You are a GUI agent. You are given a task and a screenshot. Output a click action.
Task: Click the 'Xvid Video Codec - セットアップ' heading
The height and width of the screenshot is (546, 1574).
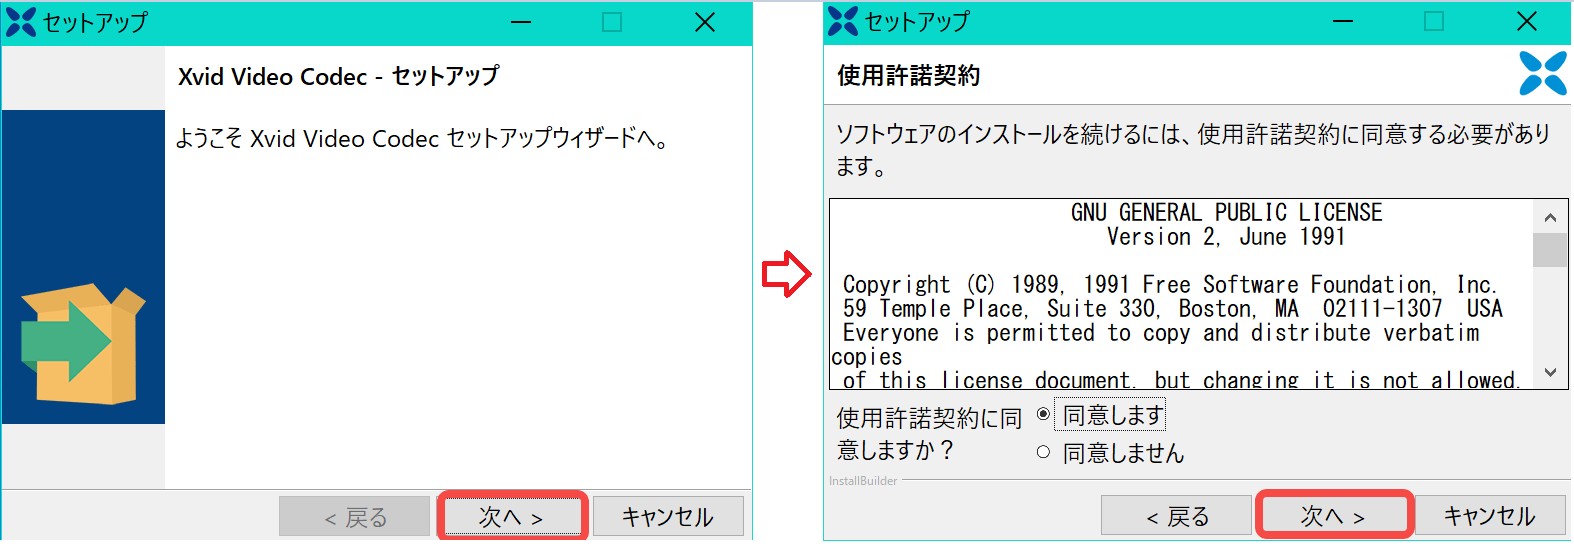pyautogui.click(x=338, y=76)
